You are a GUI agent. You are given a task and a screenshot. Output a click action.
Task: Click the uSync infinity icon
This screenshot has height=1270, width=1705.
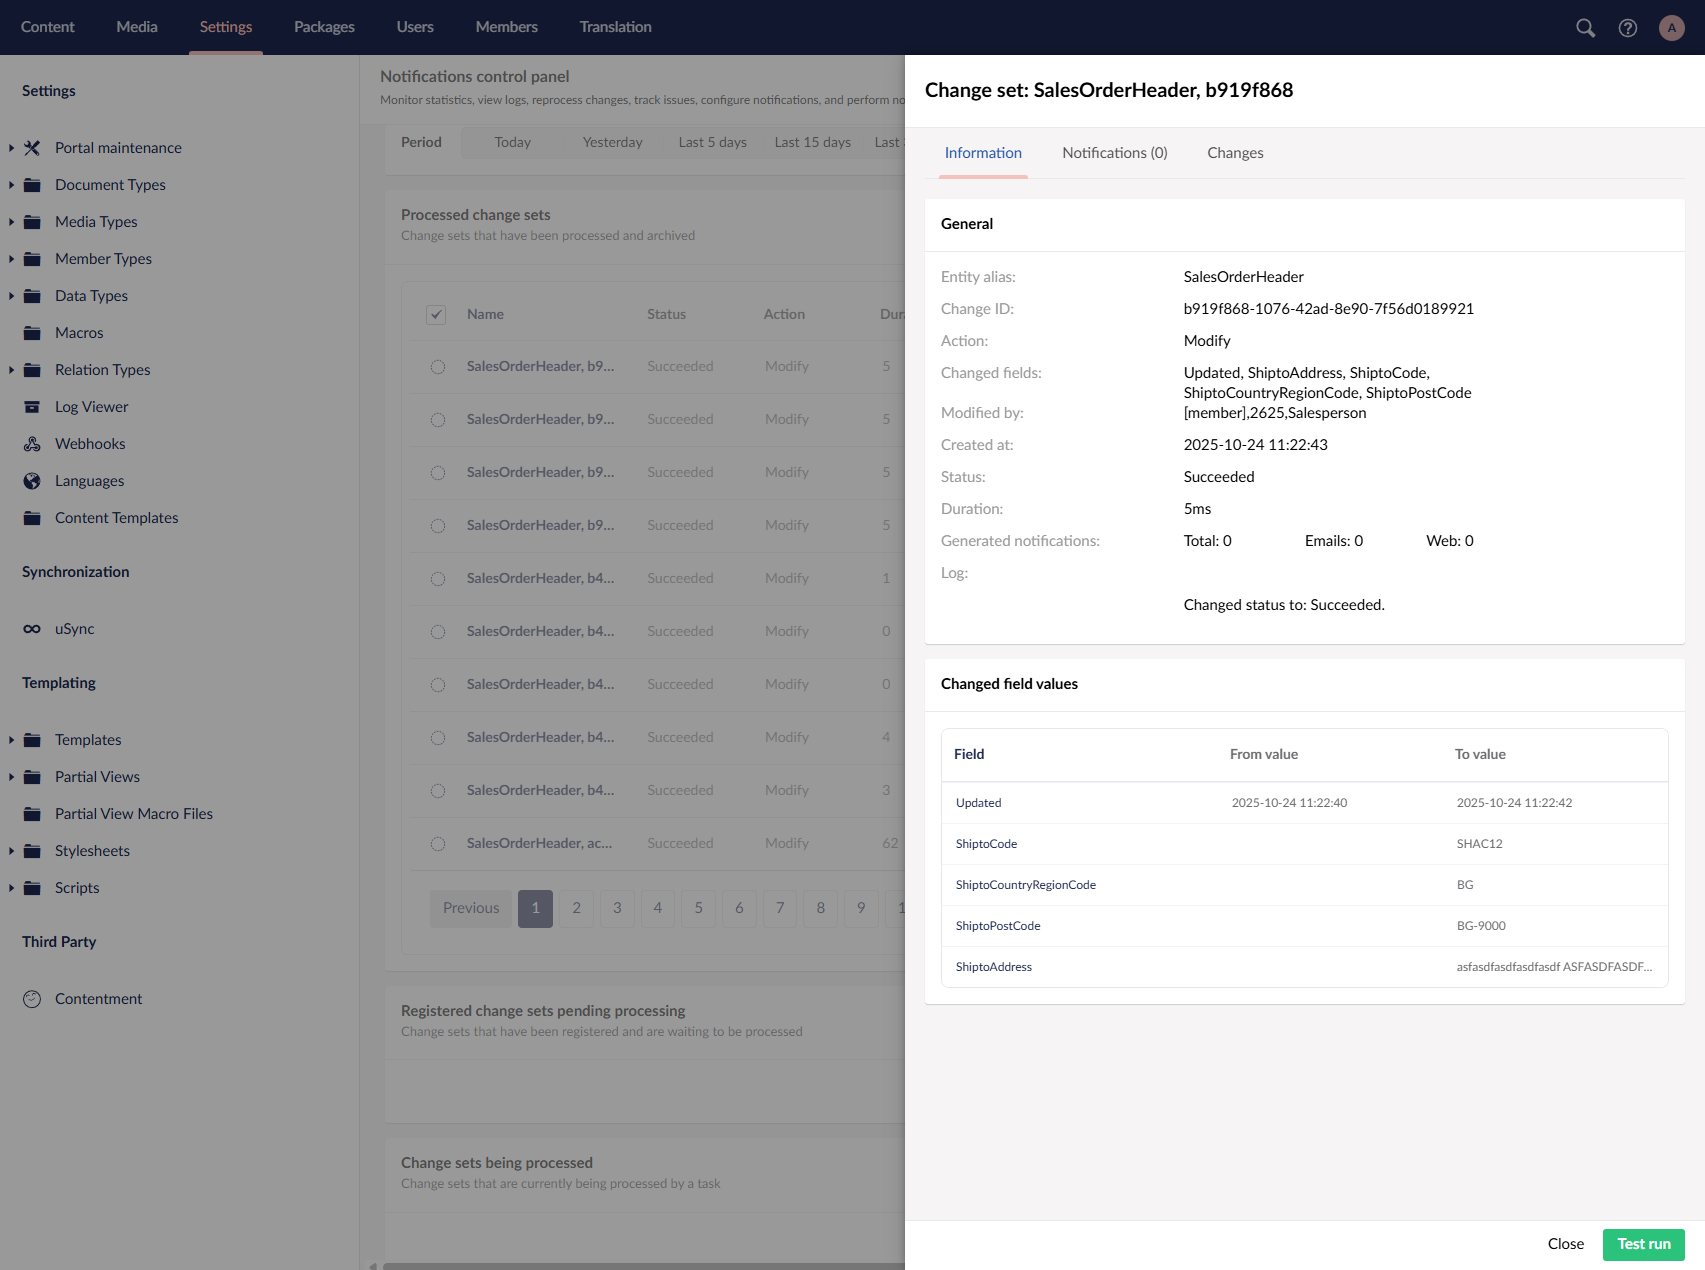pyautogui.click(x=32, y=629)
